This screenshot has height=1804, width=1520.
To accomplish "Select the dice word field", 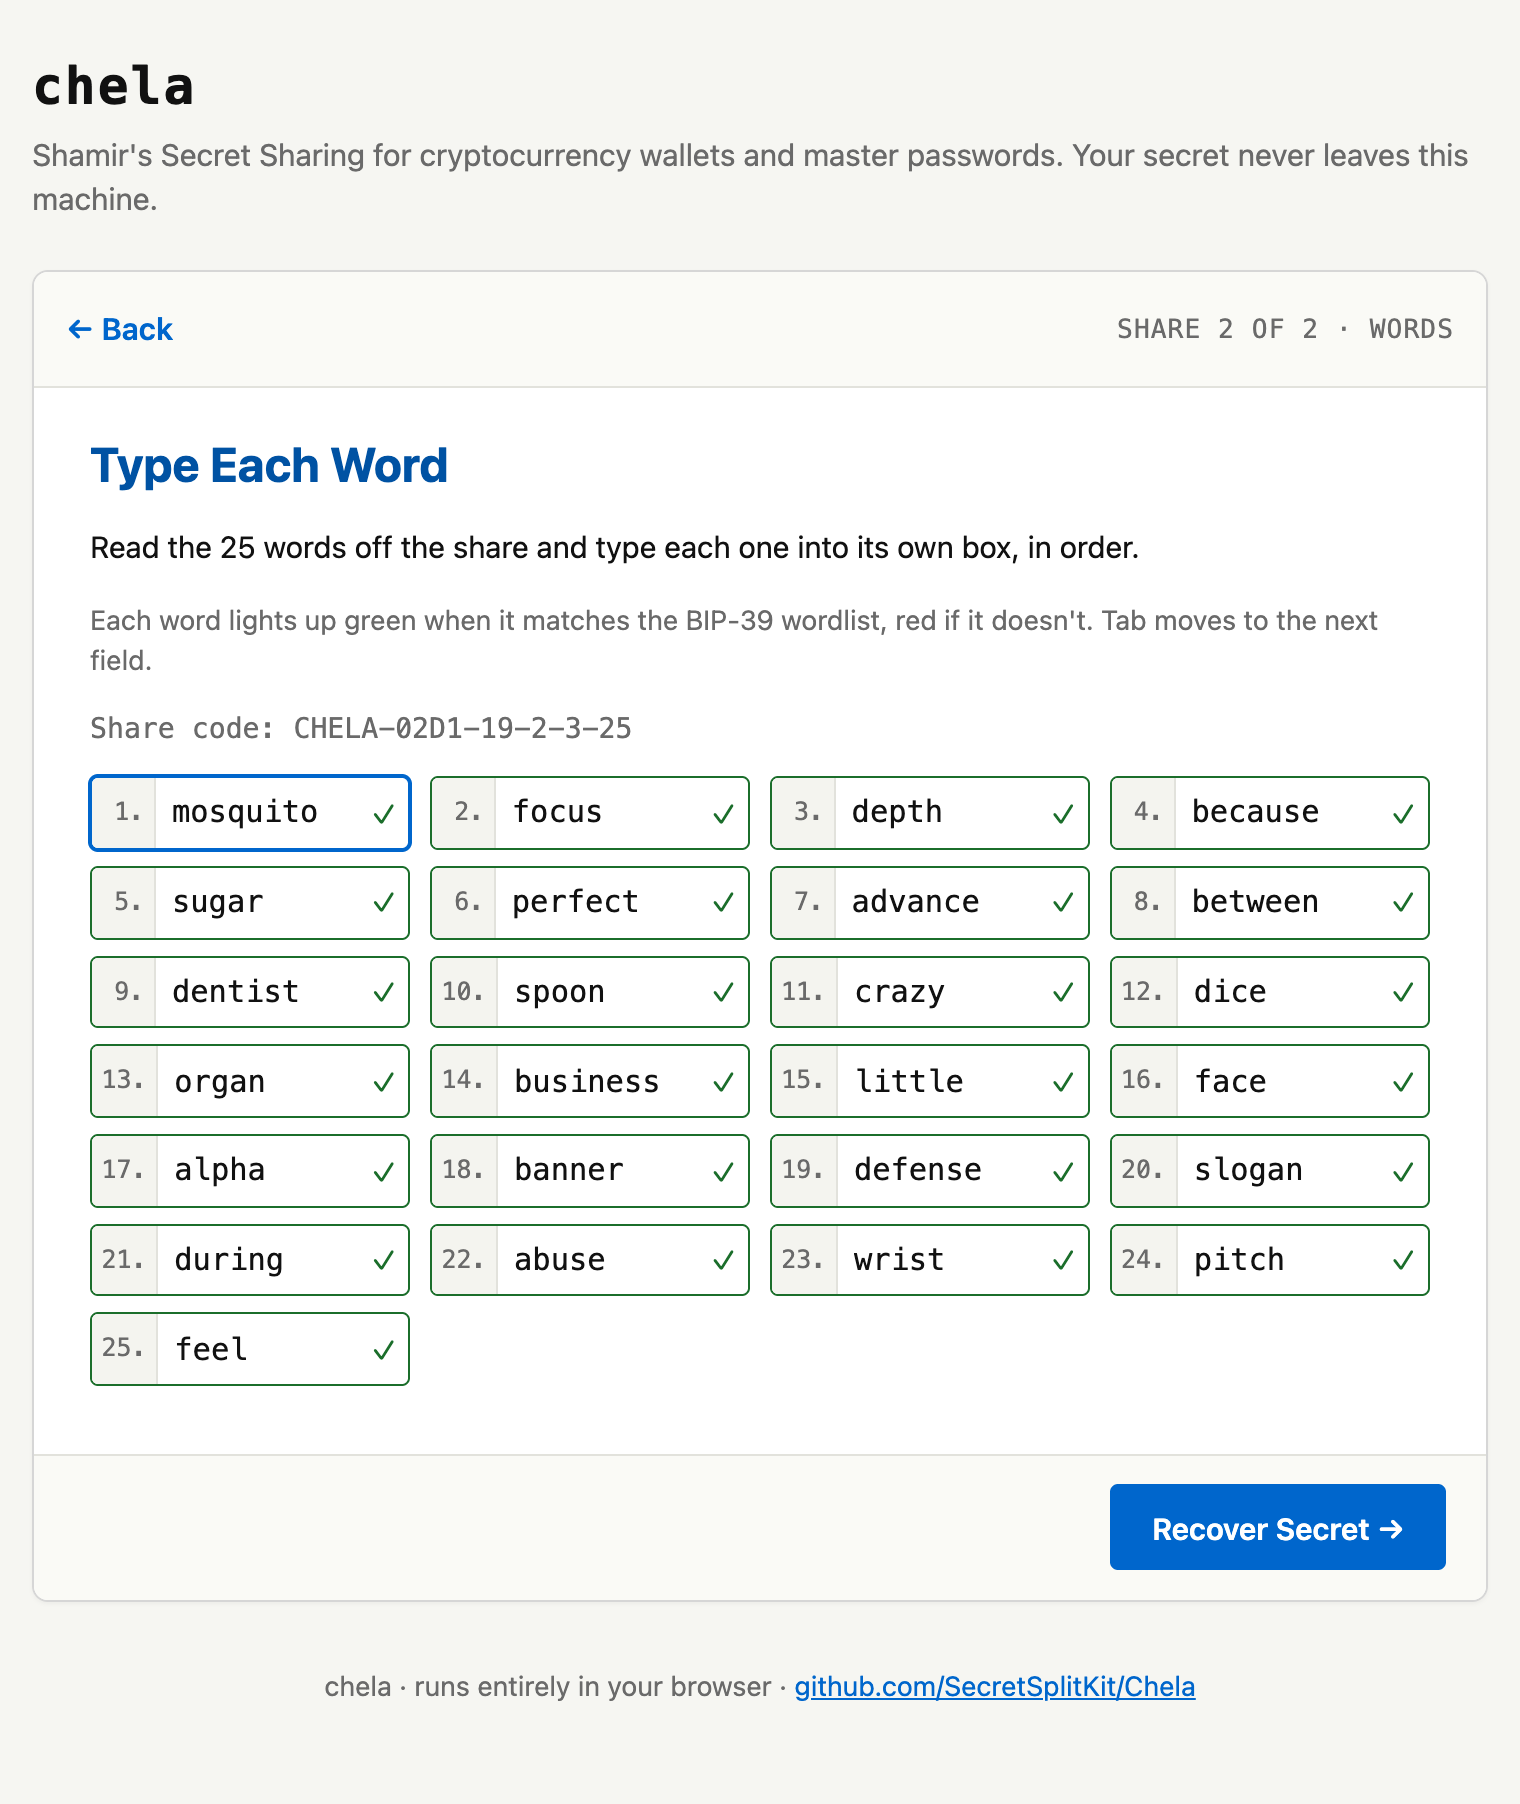I will click(x=1270, y=992).
